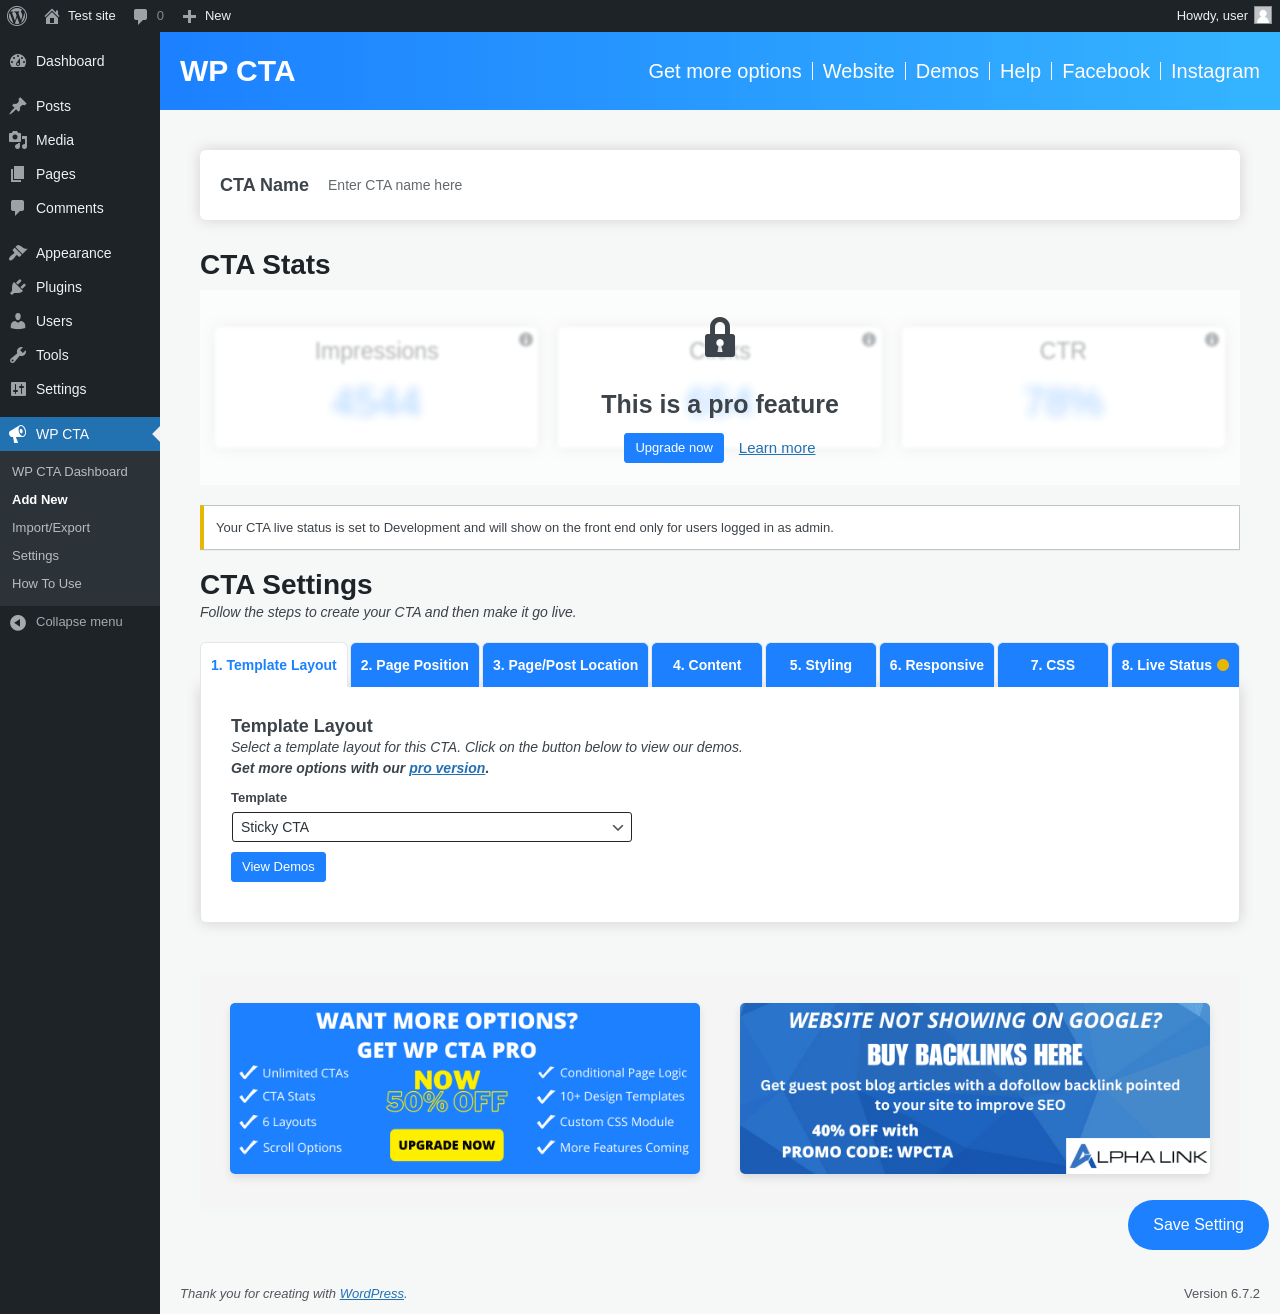Open the user avatar icon

click(x=1263, y=15)
